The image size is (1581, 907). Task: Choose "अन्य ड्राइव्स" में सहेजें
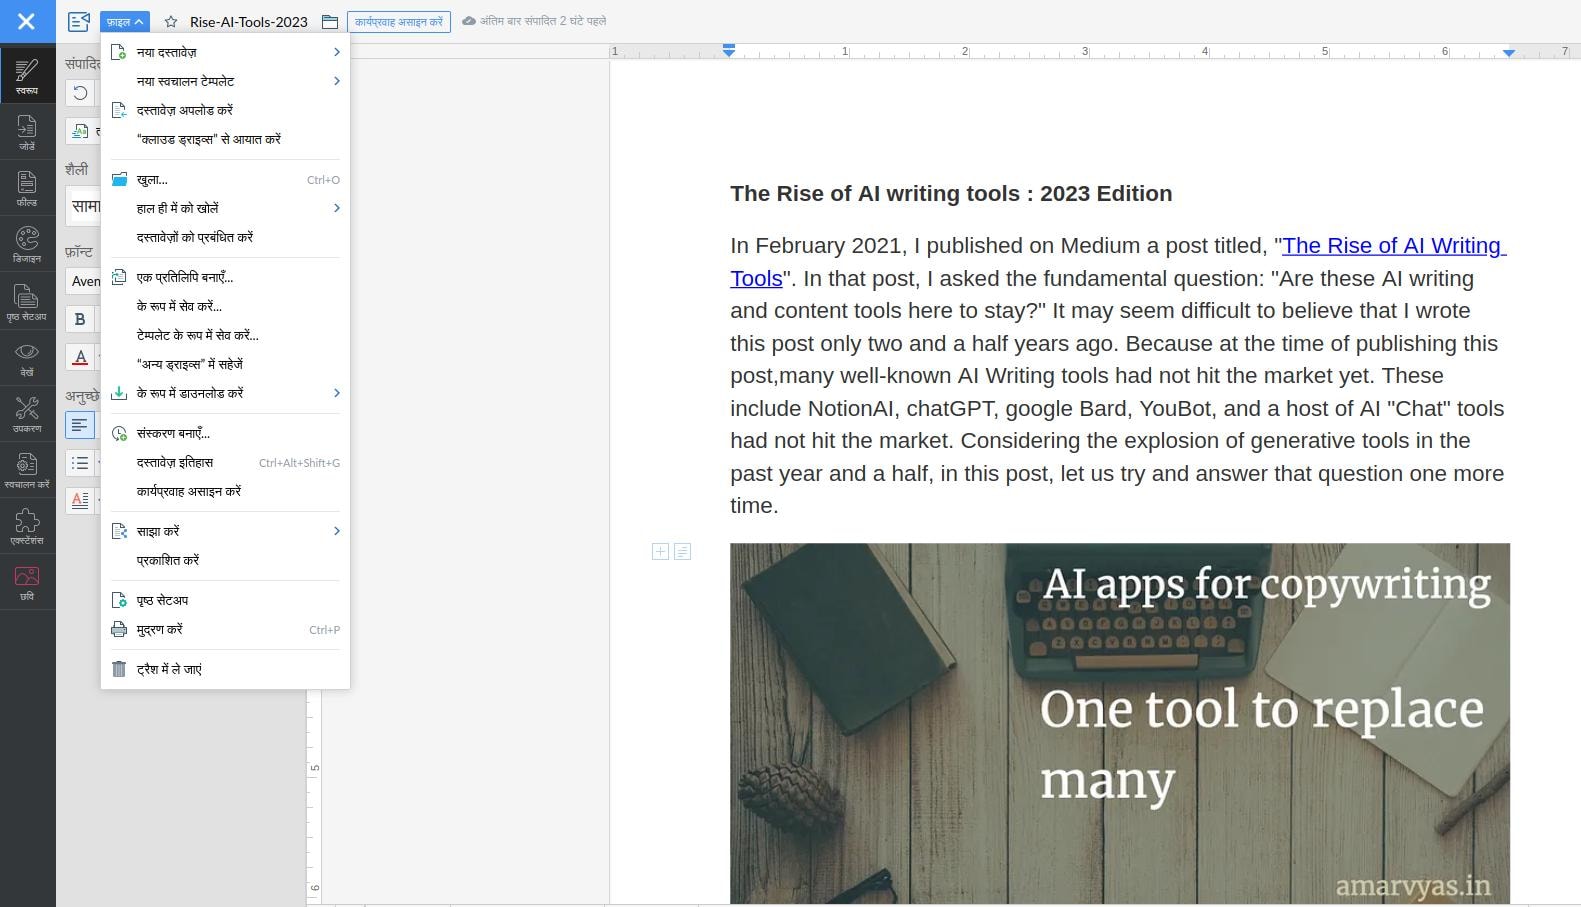pyautogui.click(x=225, y=364)
